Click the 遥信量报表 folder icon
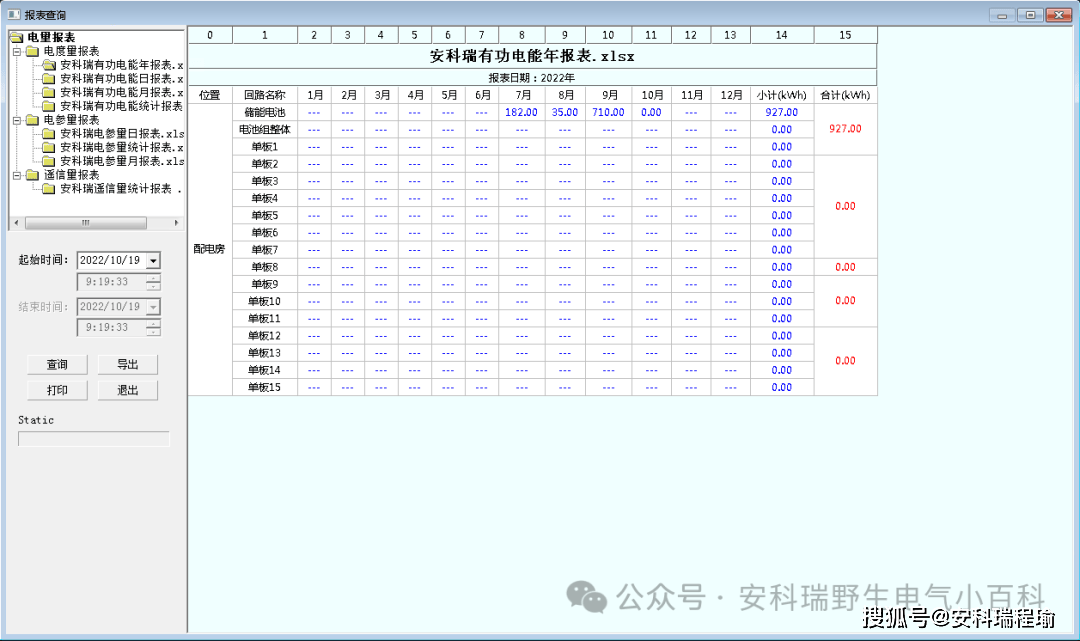This screenshot has height=641, width=1080. tap(32, 175)
